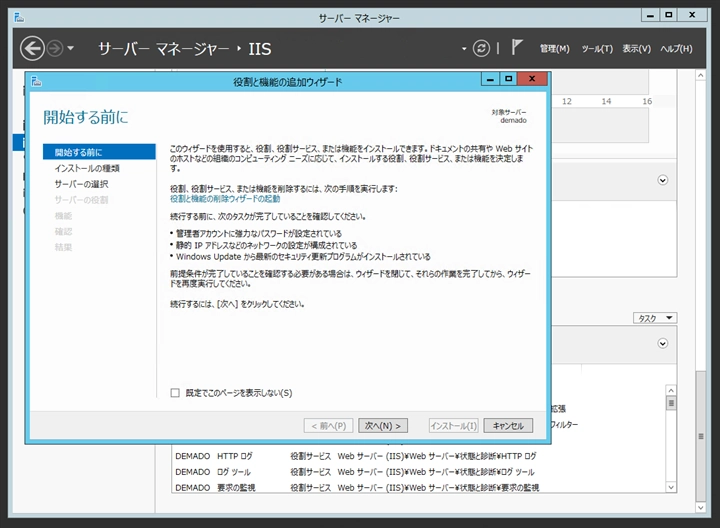
Task: Click the 次へ(N) > button
Action: [382, 426]
